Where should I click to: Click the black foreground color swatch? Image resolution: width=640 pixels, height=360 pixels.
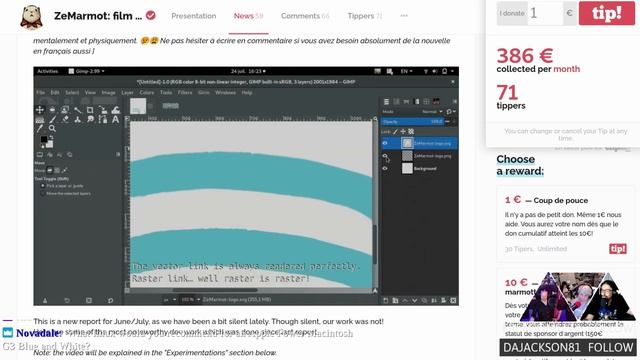pos(44,140)
